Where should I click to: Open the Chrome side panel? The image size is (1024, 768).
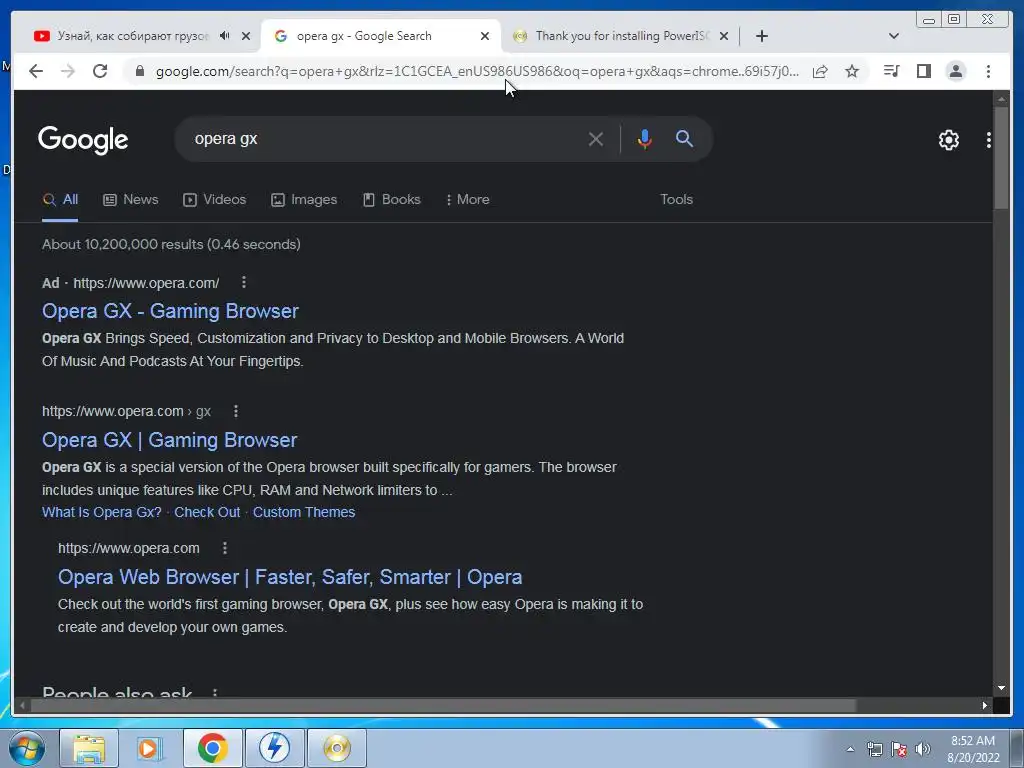click(923, 71)
